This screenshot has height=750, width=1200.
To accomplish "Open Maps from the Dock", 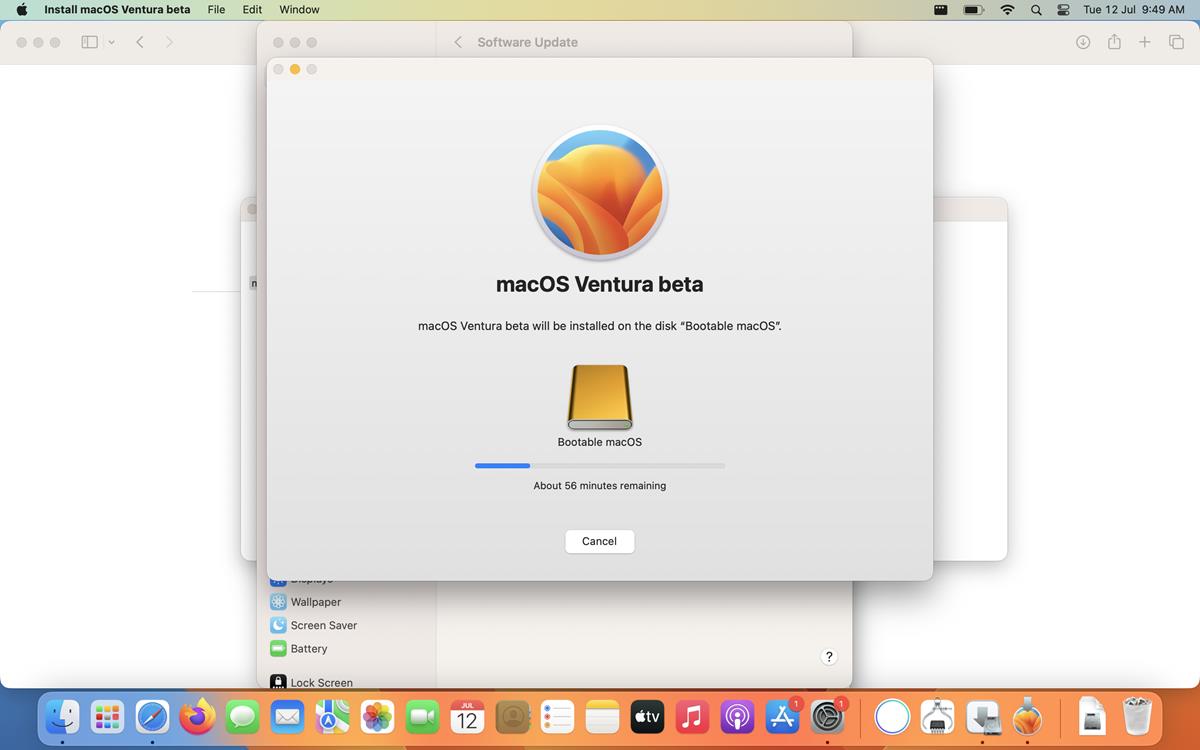I will 332,716.
